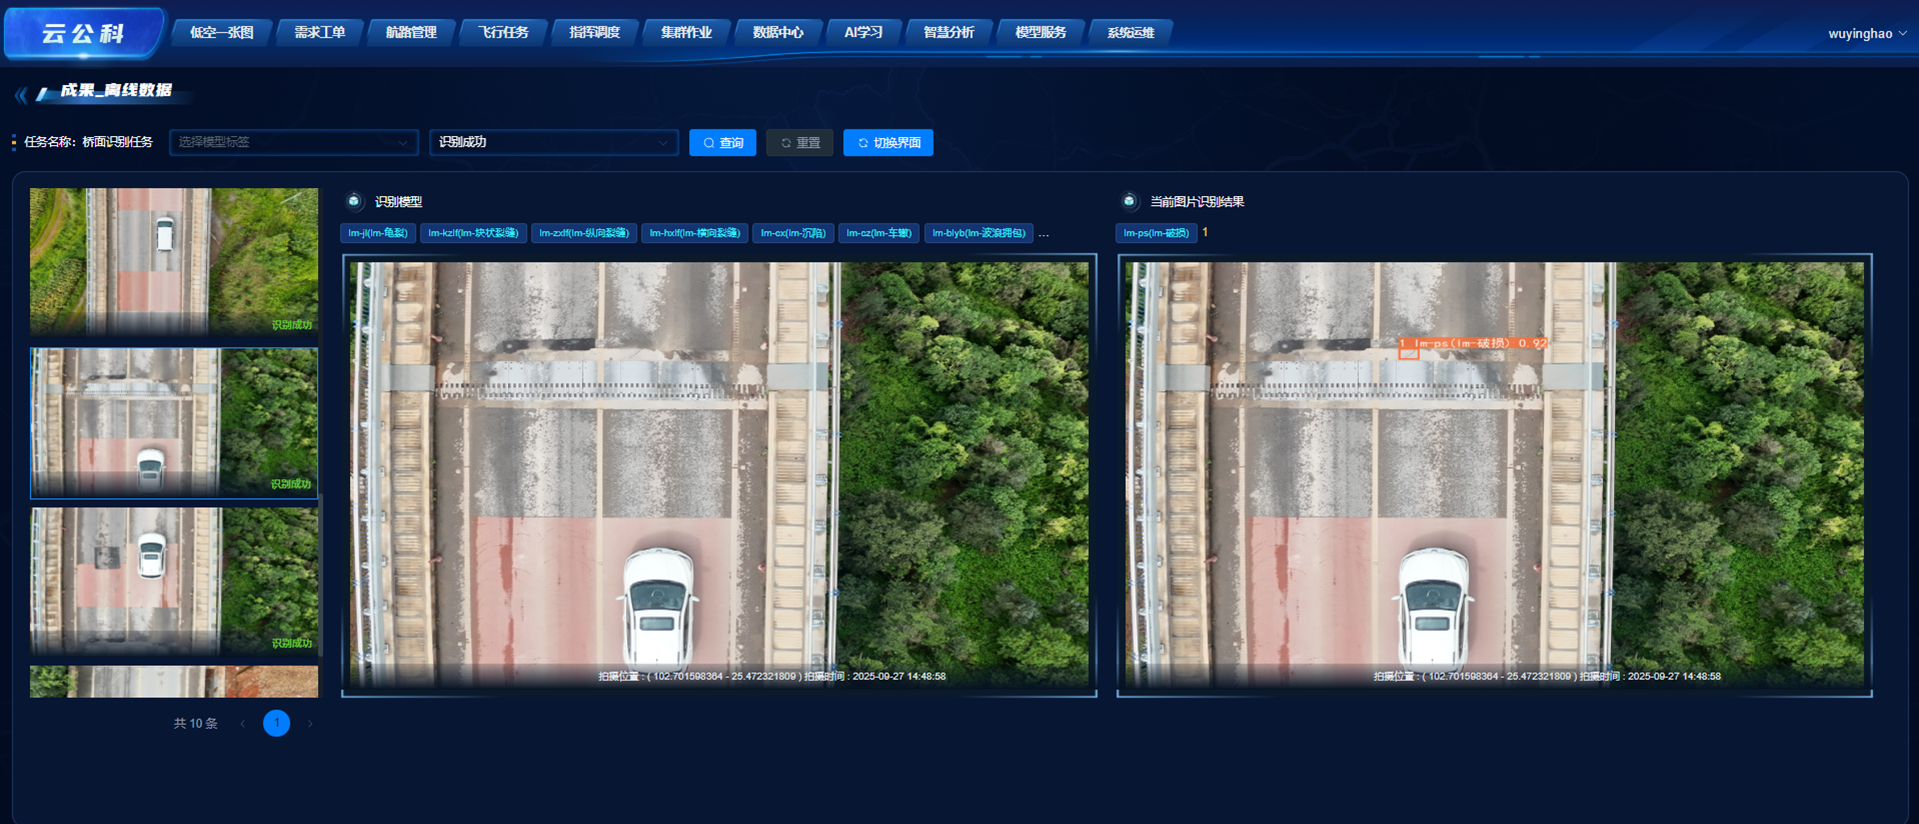Click the double-chevron back icon beside 成果_离线数据
This screenshot has width=1919, height=824.
21,94
